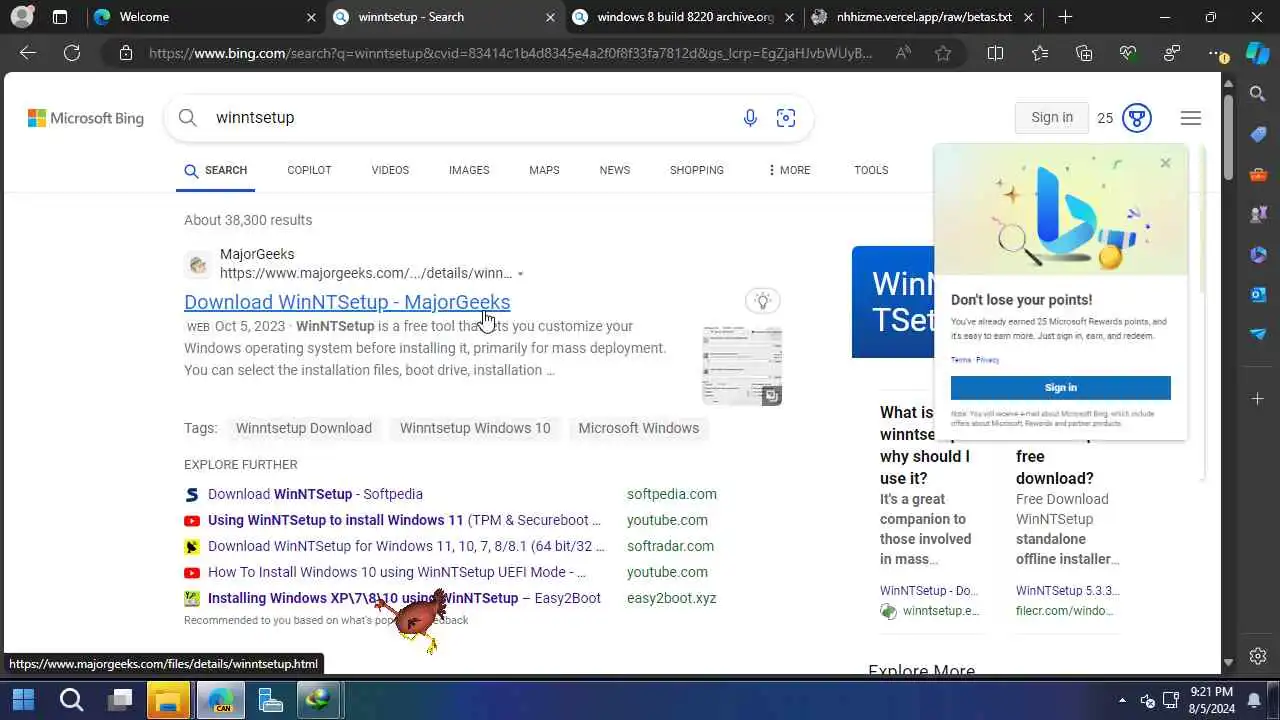
Task: Open Using WinNTSetup to install Windows 11 link
Action: tap(405, 520)
